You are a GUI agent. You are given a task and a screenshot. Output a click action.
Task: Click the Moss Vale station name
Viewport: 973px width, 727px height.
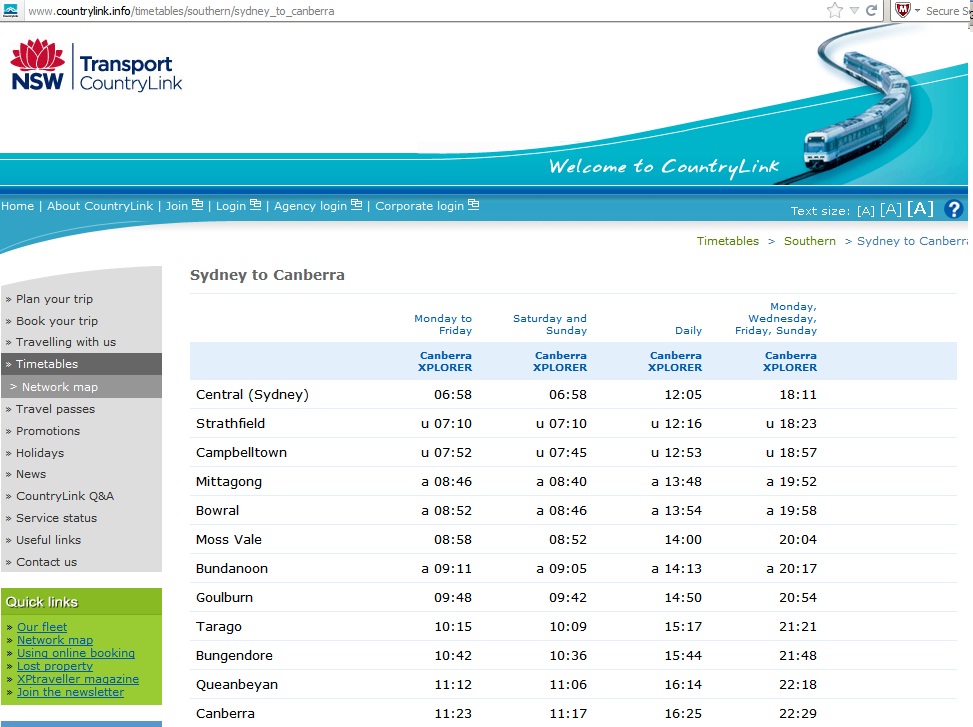pyautogui.click(x=229, y=539)
